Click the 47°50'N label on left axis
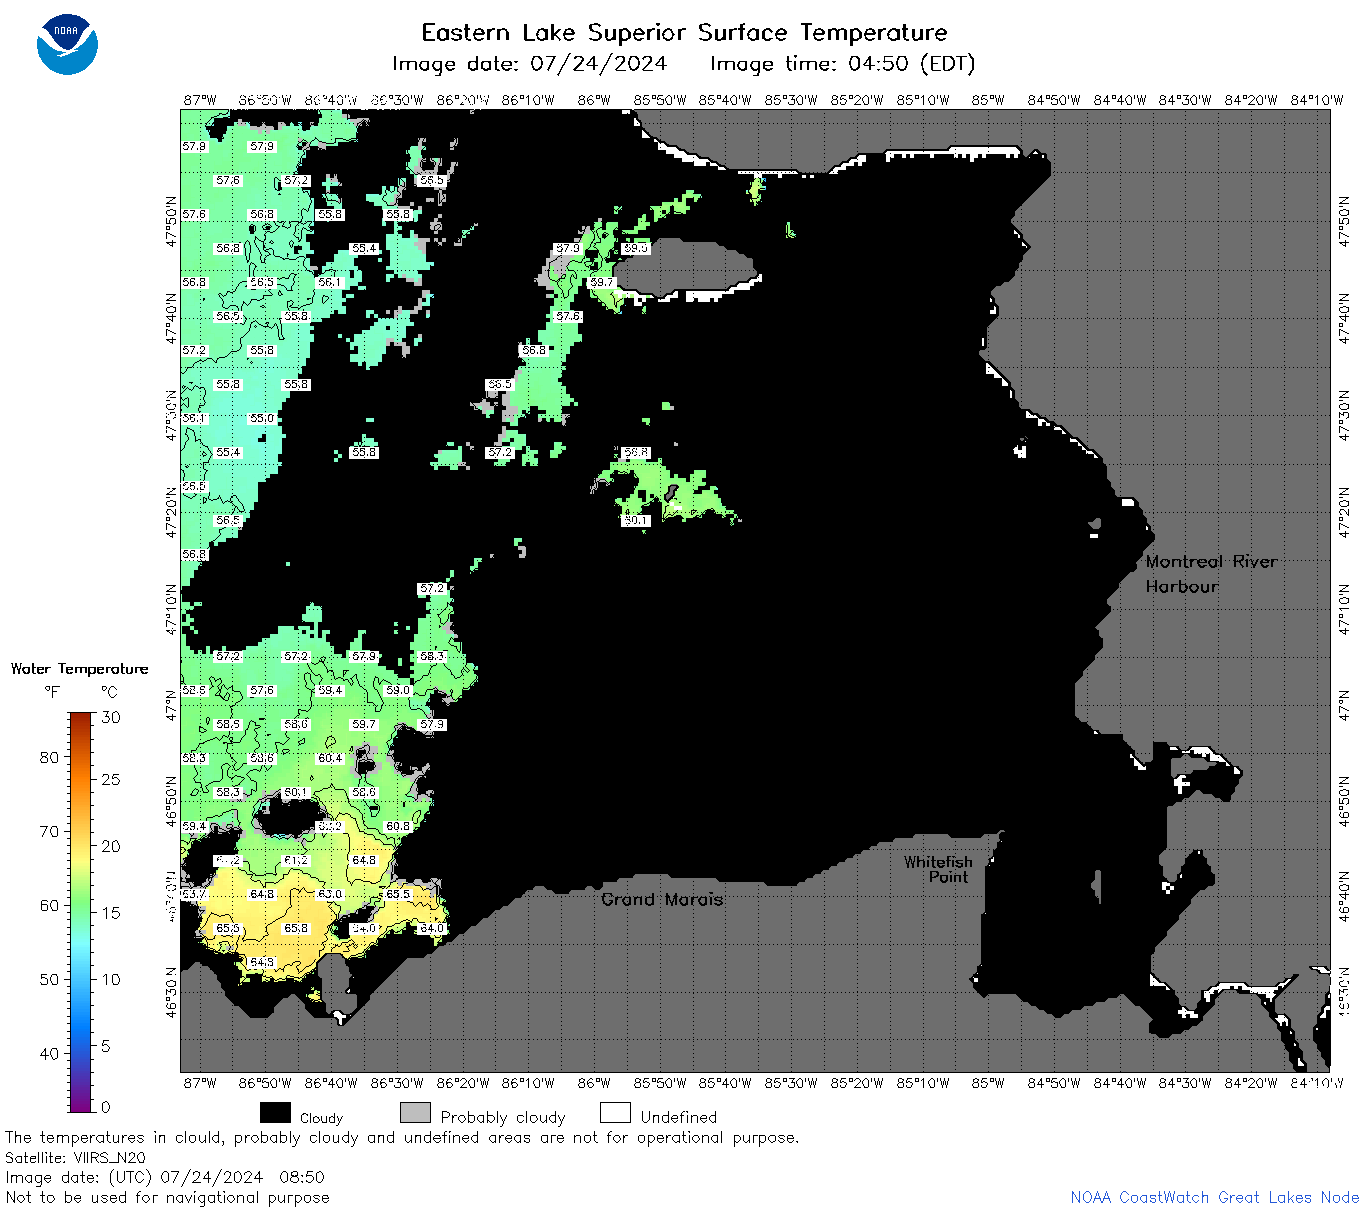This screenshot has width=1370, height=1213. [x=171, y=221]
